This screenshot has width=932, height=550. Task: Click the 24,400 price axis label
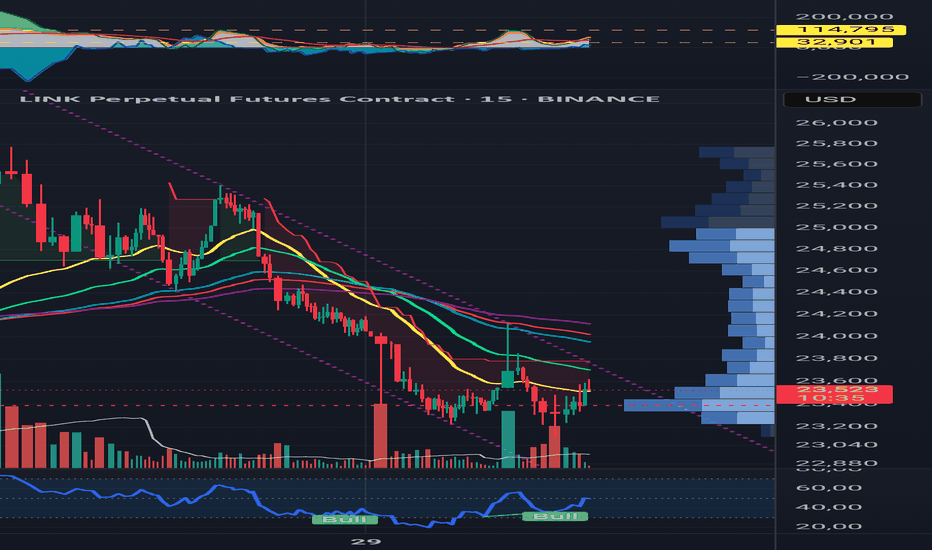(x=837, y=292)
